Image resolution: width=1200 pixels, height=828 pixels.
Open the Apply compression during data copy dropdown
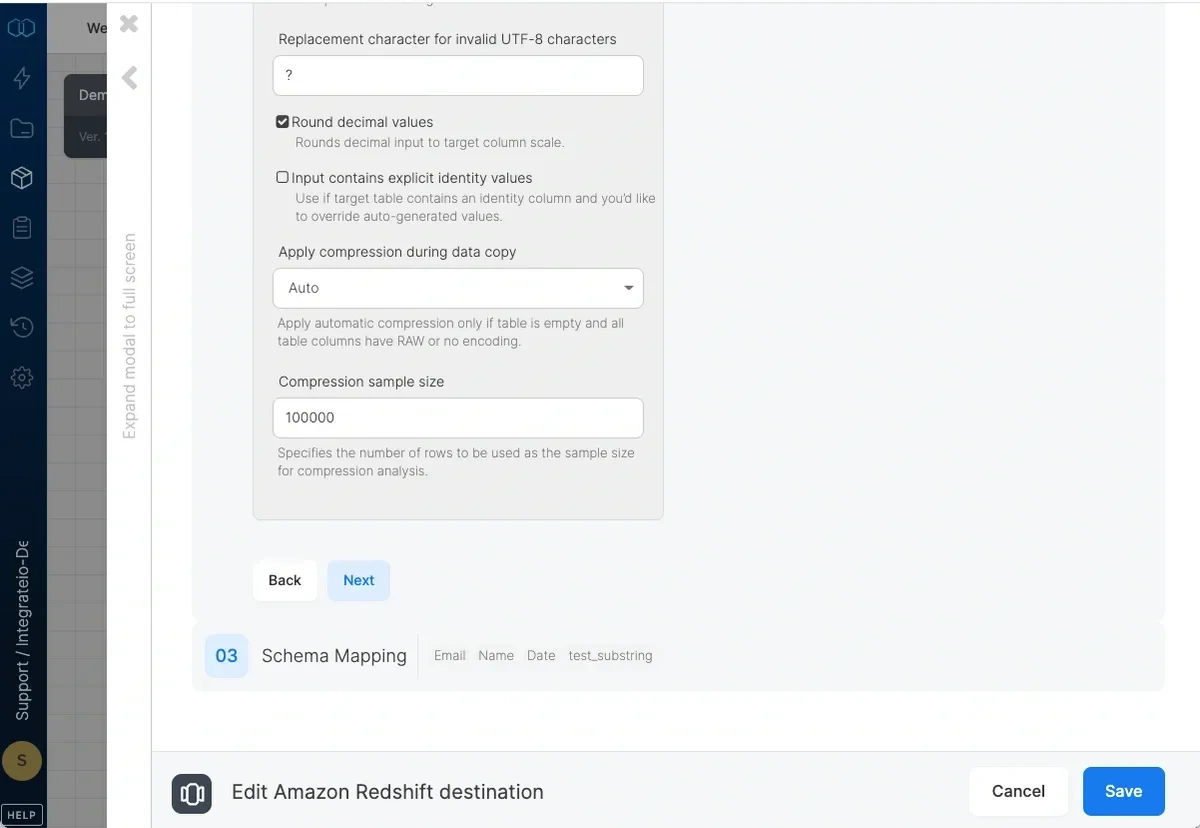(x=457, y=288)
